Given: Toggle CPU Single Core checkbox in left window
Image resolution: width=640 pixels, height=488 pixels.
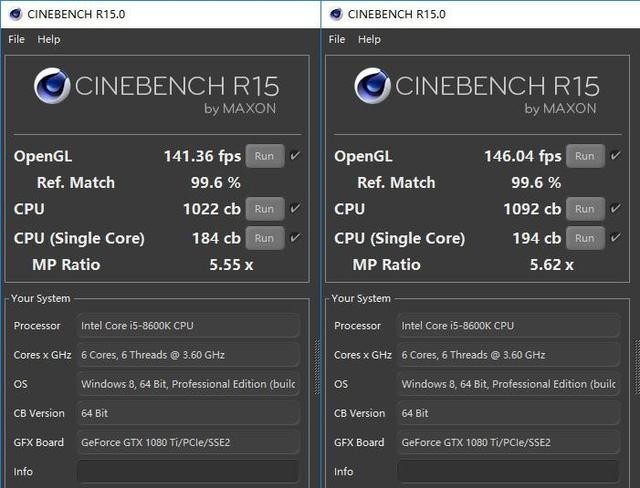Looking at the screenshot, I should click(295, 237).
